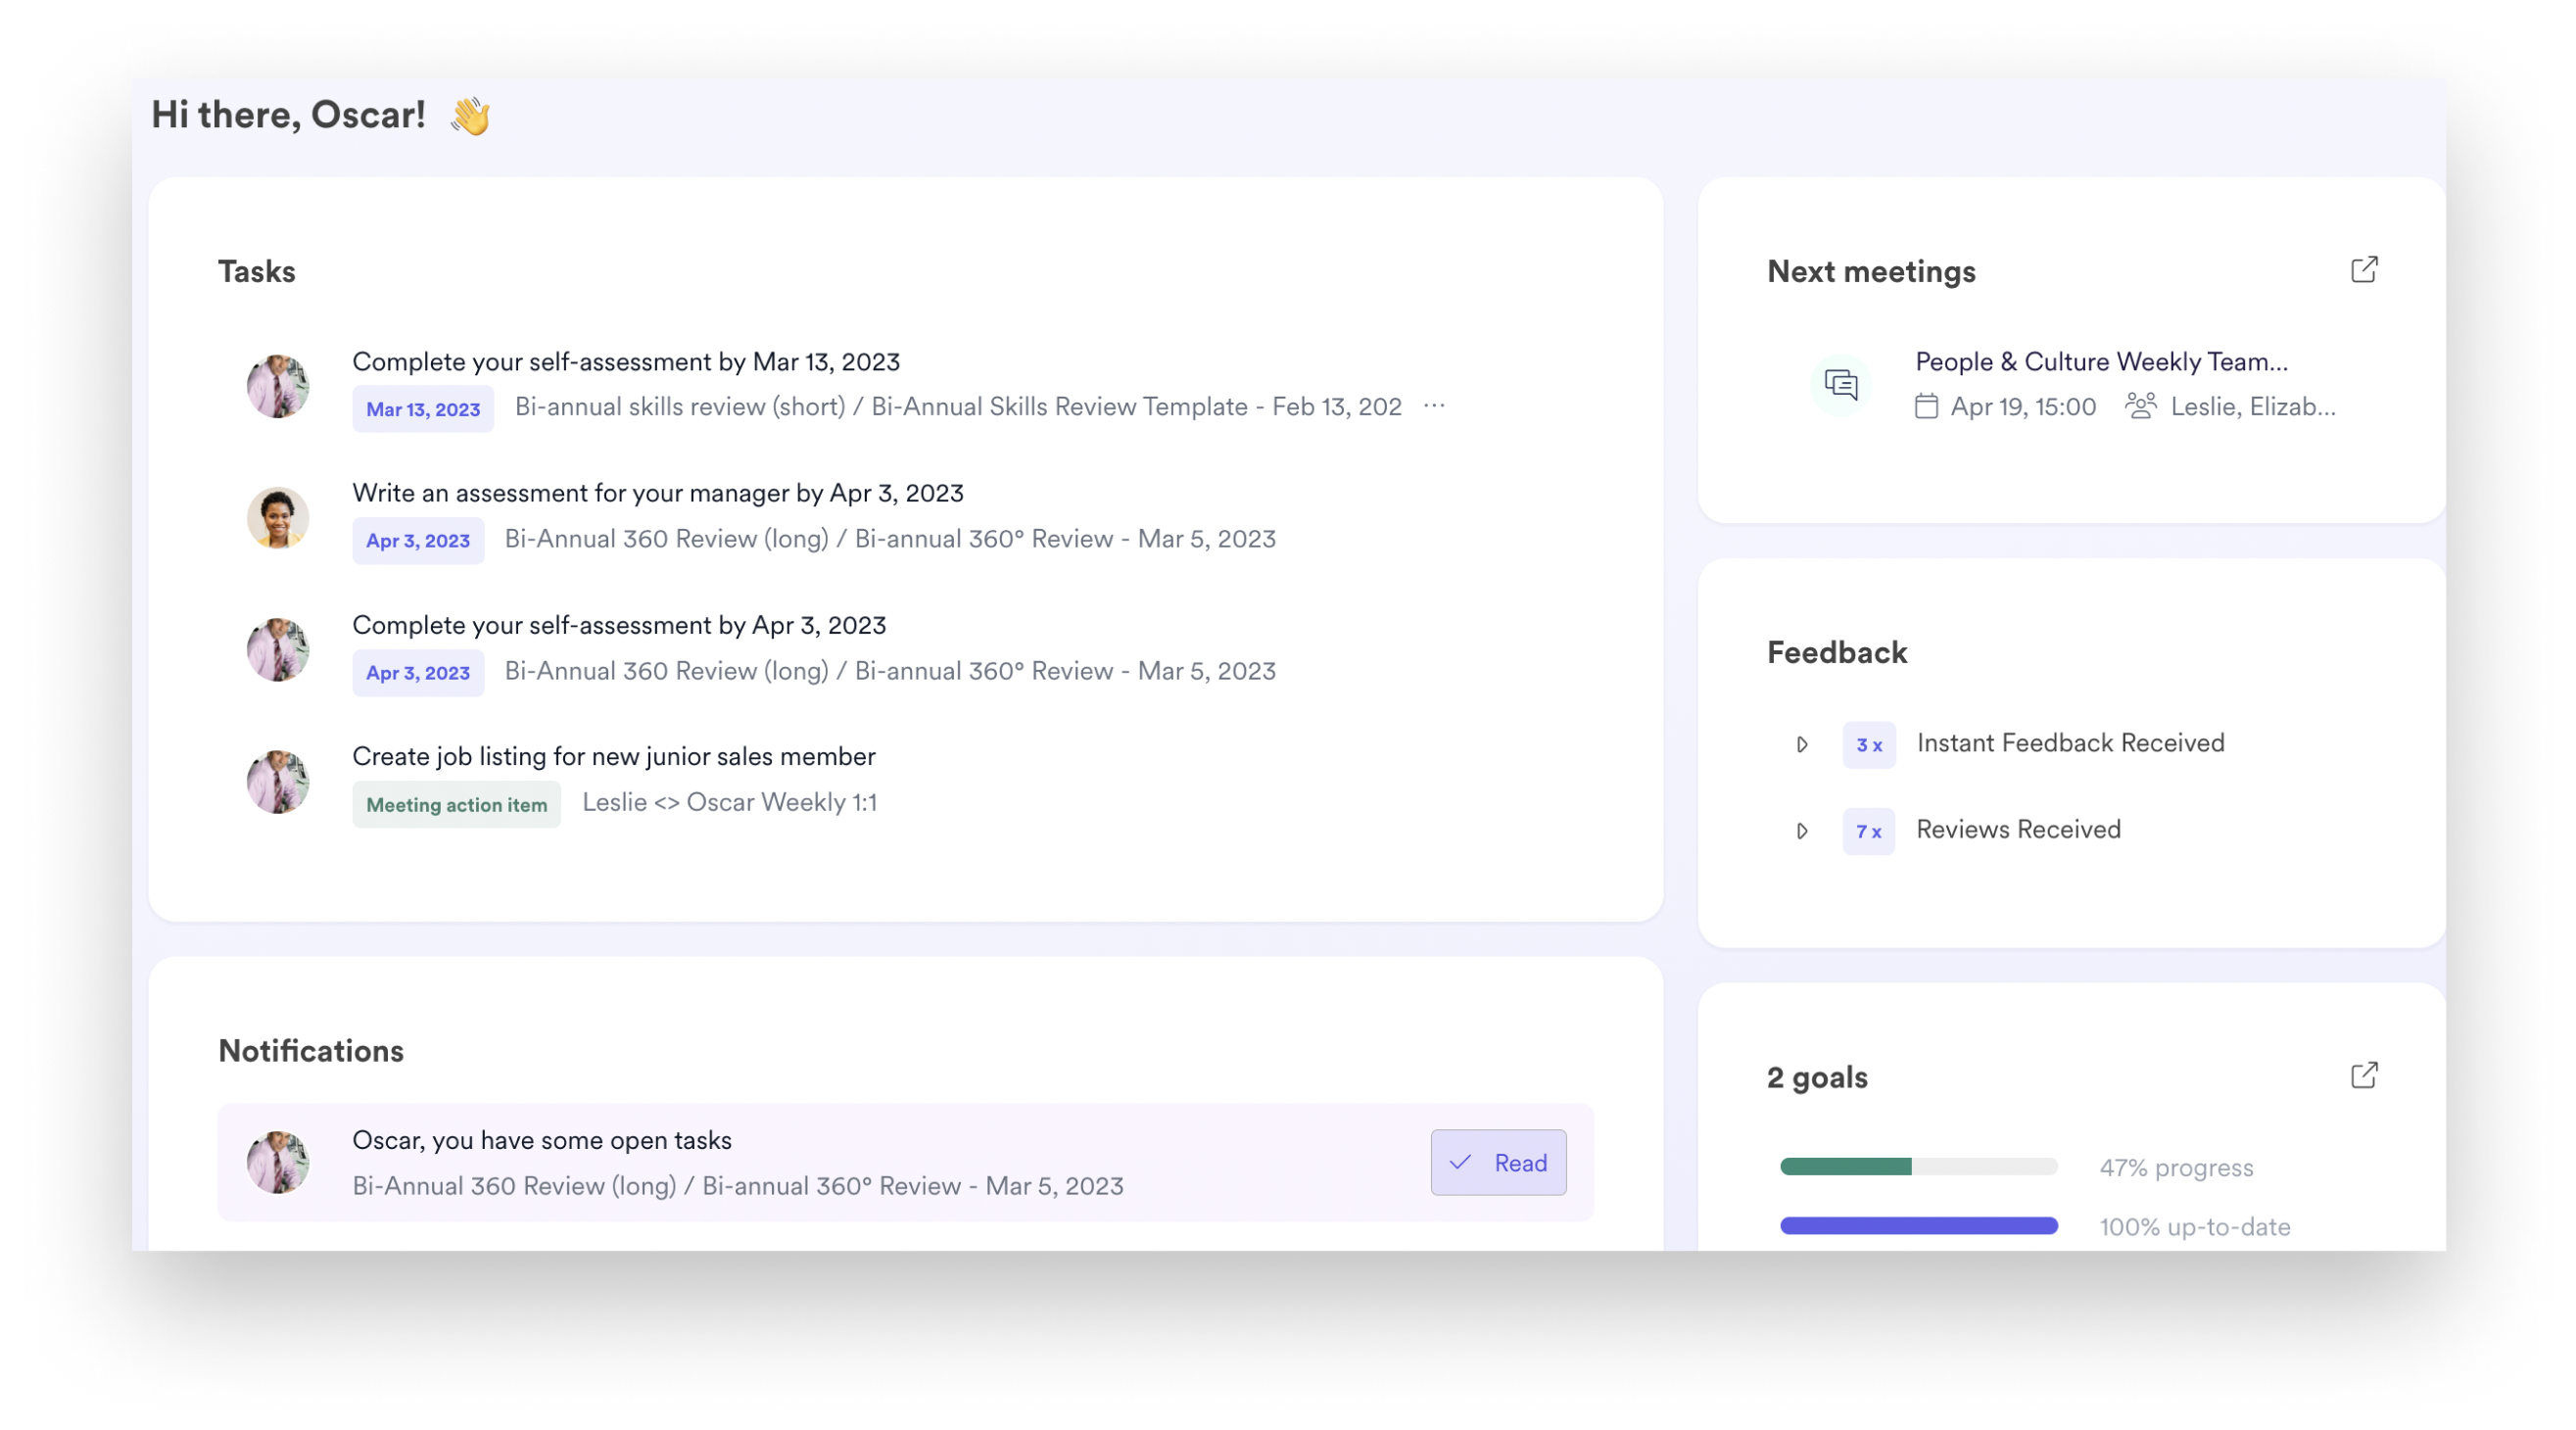This screenshot has width=2576, height=1430.
Task: Click the Meeting action item badge
Action: click(456, 803)
